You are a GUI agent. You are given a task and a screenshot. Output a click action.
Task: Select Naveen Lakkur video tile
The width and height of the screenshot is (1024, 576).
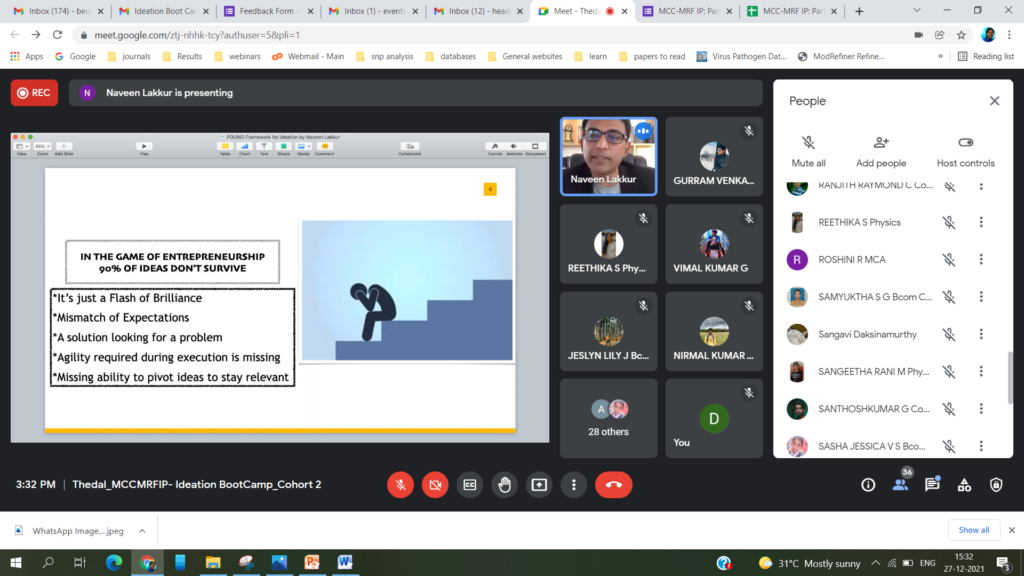pos(608,156)
